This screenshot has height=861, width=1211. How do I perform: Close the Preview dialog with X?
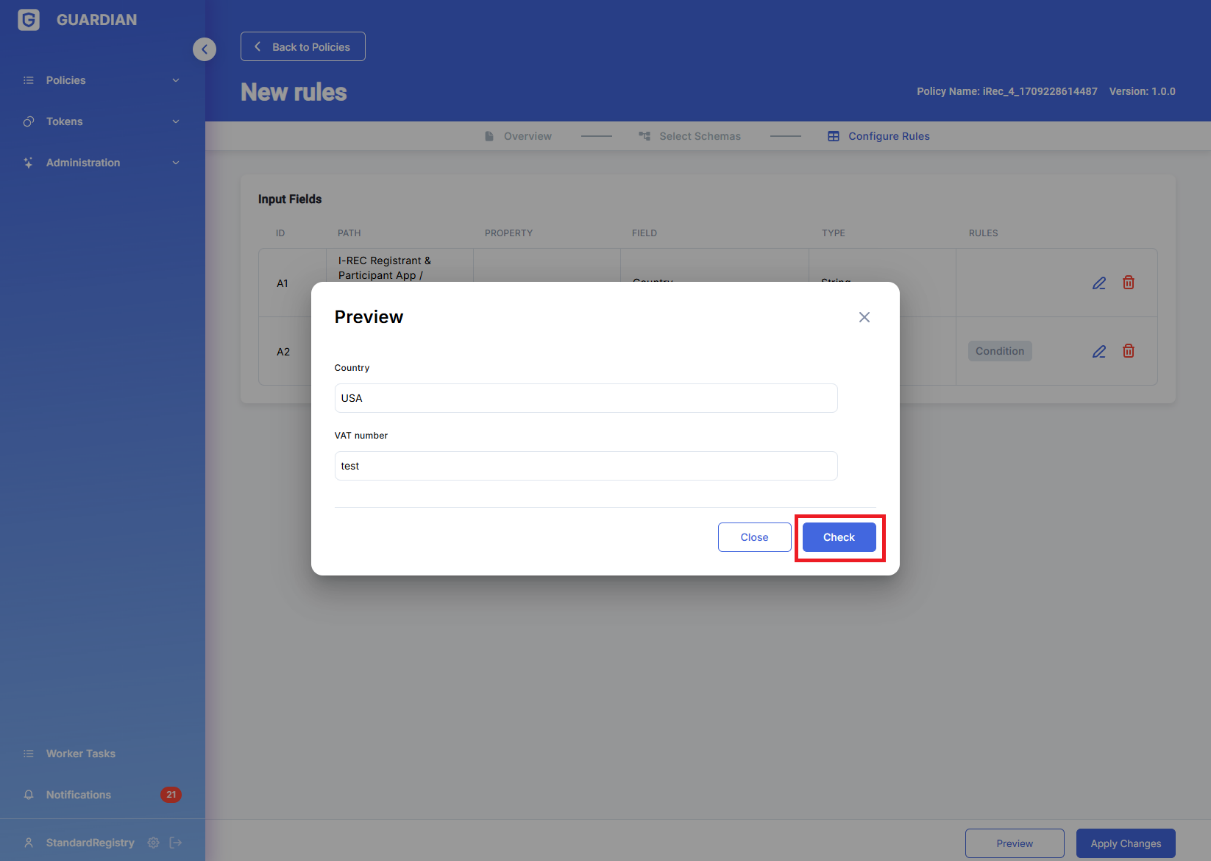tap(864, 317)
